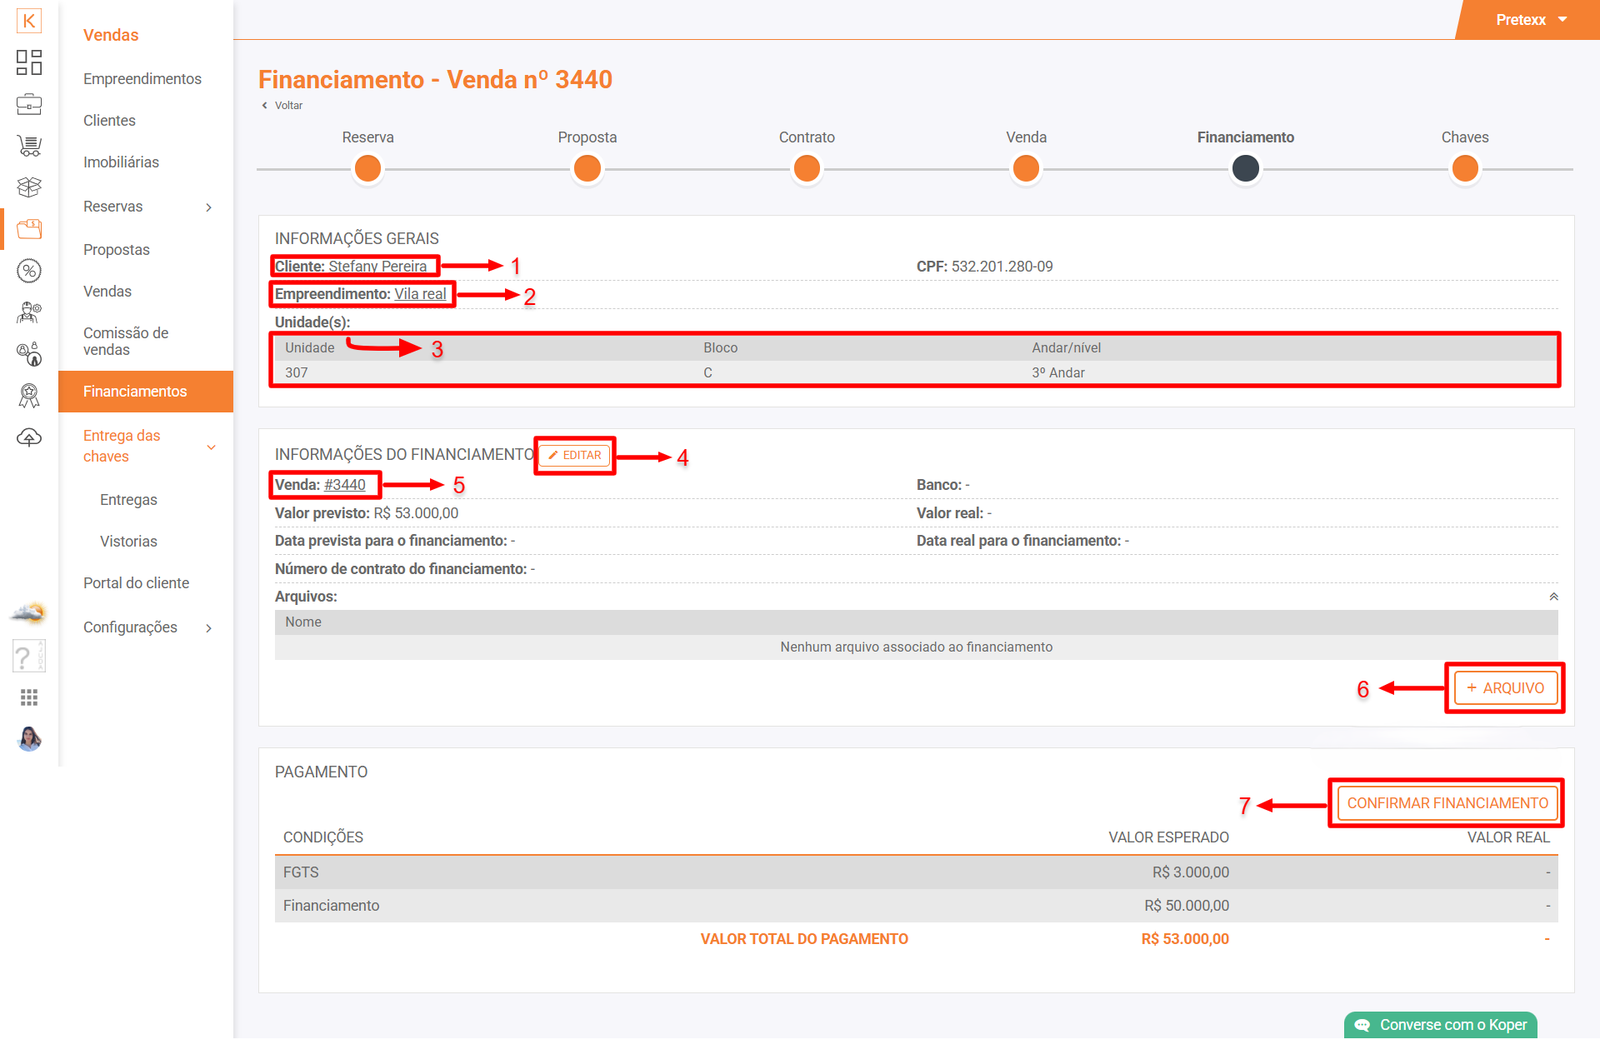Viewport: 1600px width, 1039px height.
Task: Collapse the Arquivos section chevron
Action: [x=1553, y=597]
